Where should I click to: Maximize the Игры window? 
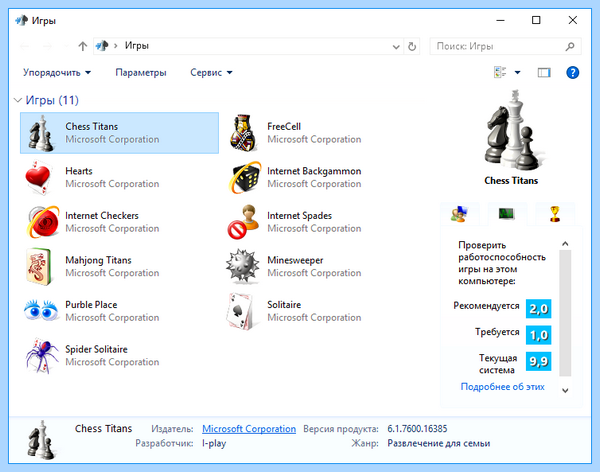536,20
